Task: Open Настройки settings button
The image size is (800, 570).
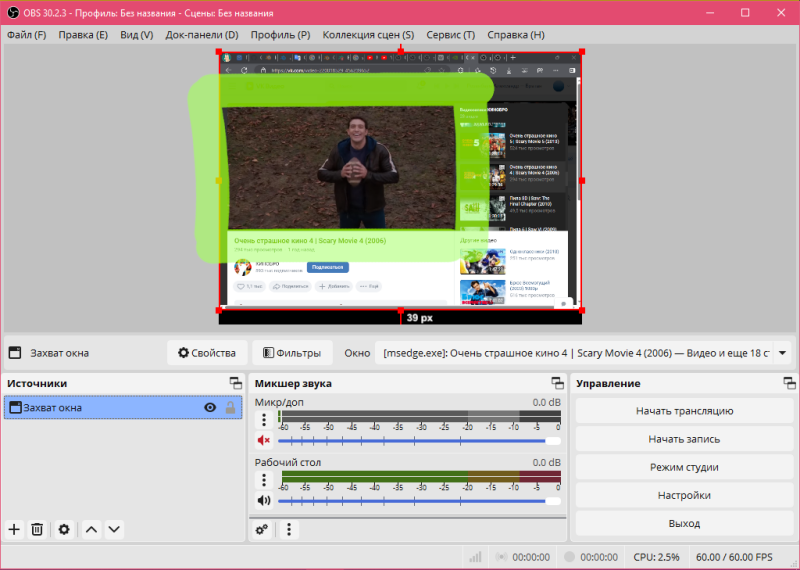Action: point(684,495)
